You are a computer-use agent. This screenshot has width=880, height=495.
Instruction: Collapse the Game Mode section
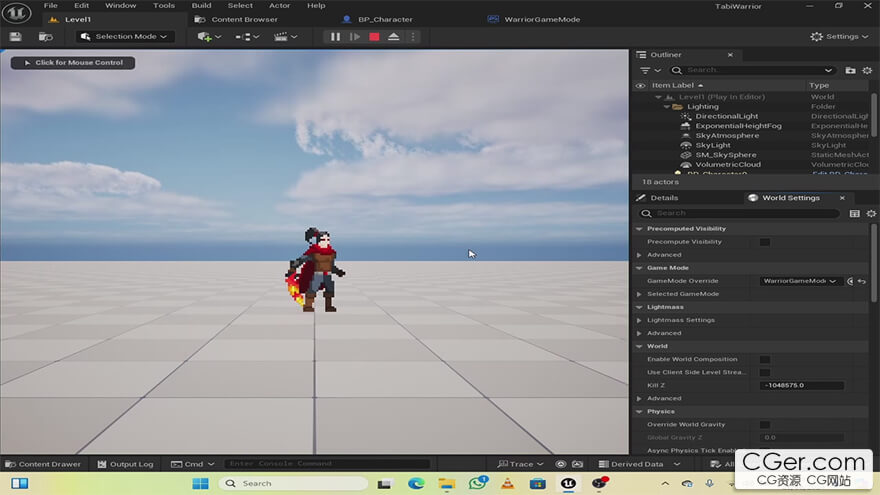click(x=639, y=268)
